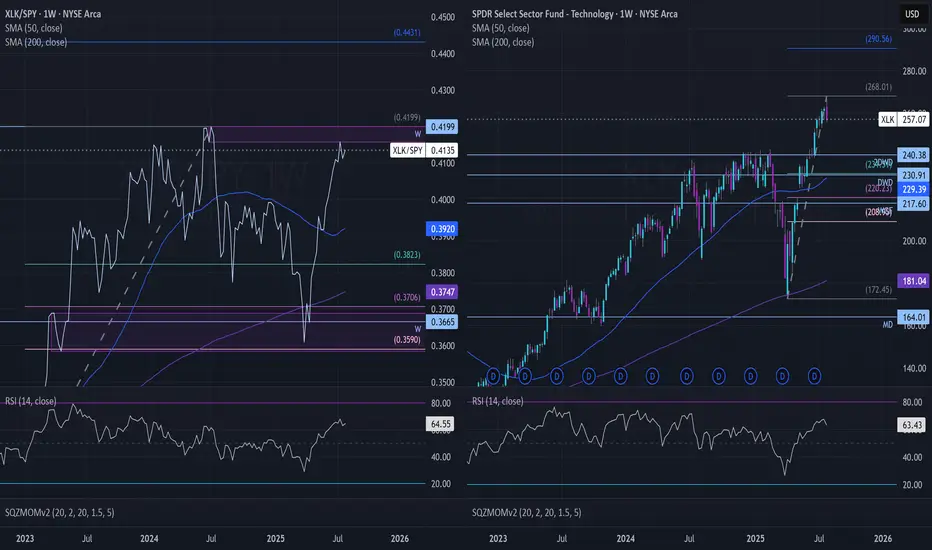Select the (0.3590) horizontal line label
Screen dimensions: 932x550
click(x=407, y=340)
